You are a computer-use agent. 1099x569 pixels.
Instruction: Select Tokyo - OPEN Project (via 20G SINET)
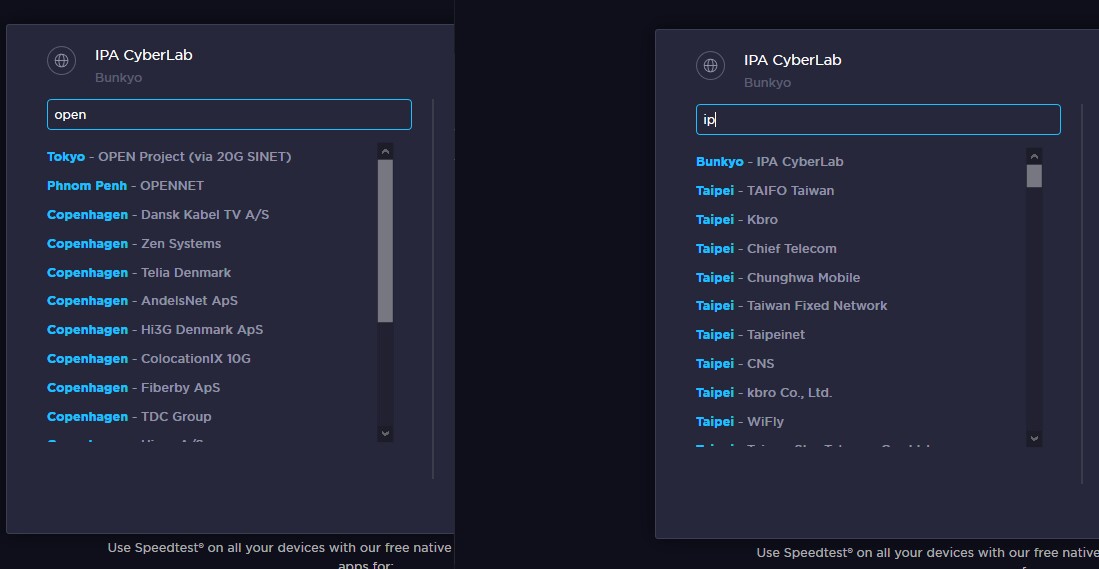(x=169, y=157)
